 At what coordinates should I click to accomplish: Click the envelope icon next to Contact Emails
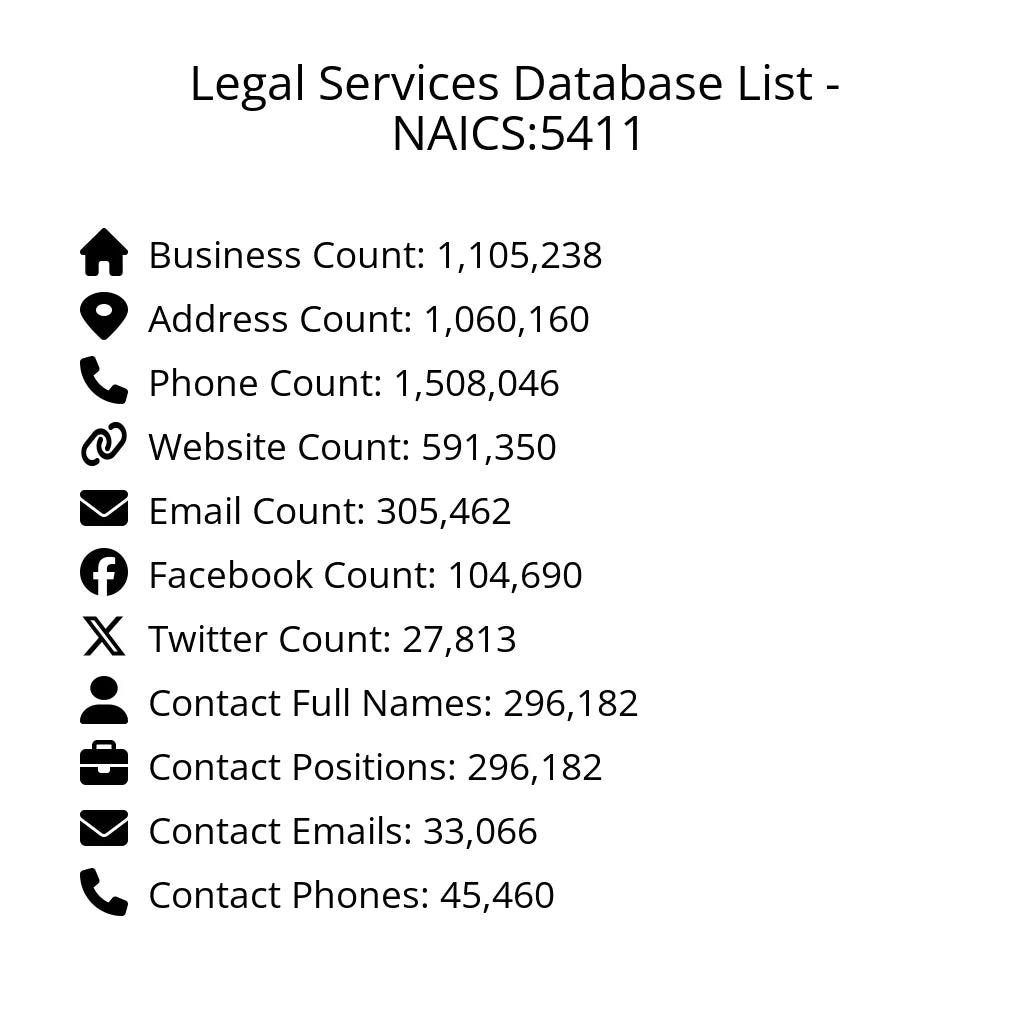click(x=104, y=829)
